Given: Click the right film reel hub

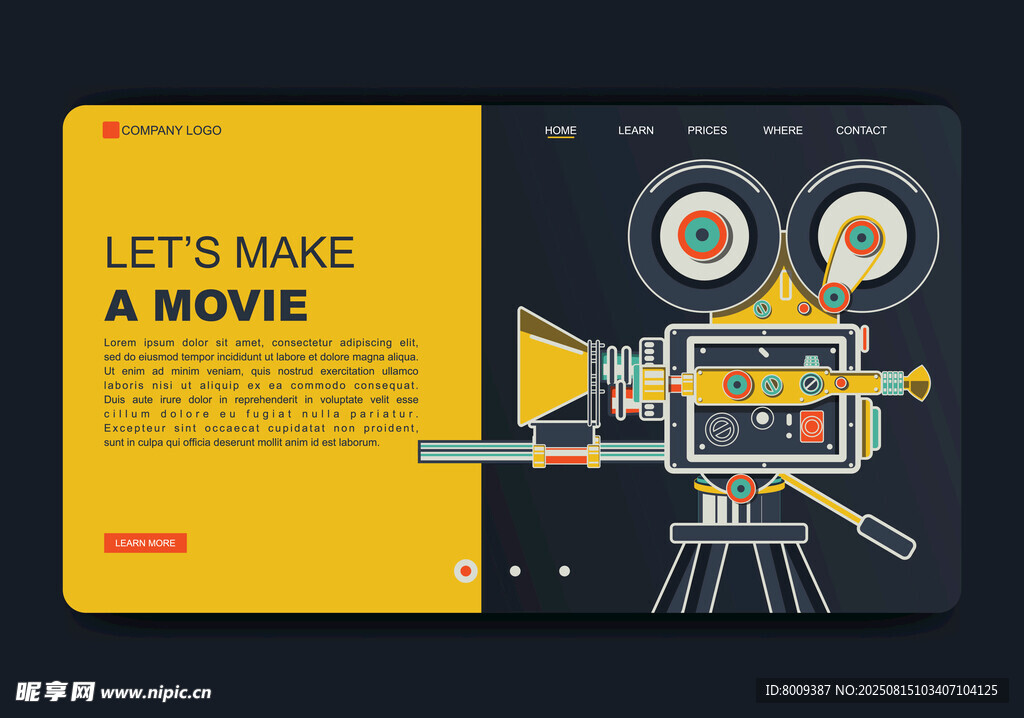Looking at the screenshot, I should 861,237.
